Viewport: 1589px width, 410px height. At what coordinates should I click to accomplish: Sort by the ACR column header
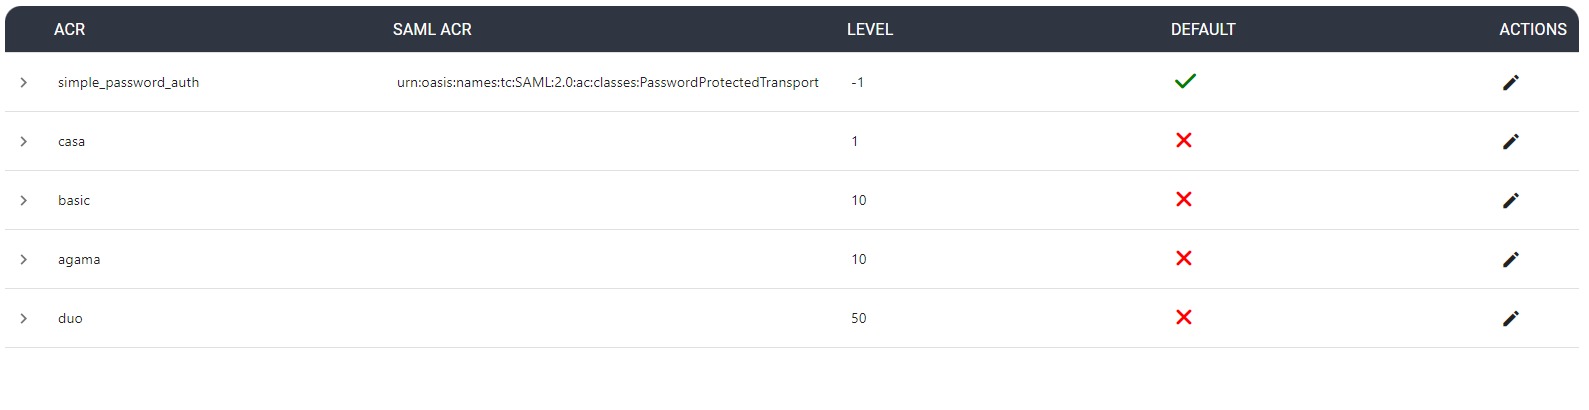69,29
